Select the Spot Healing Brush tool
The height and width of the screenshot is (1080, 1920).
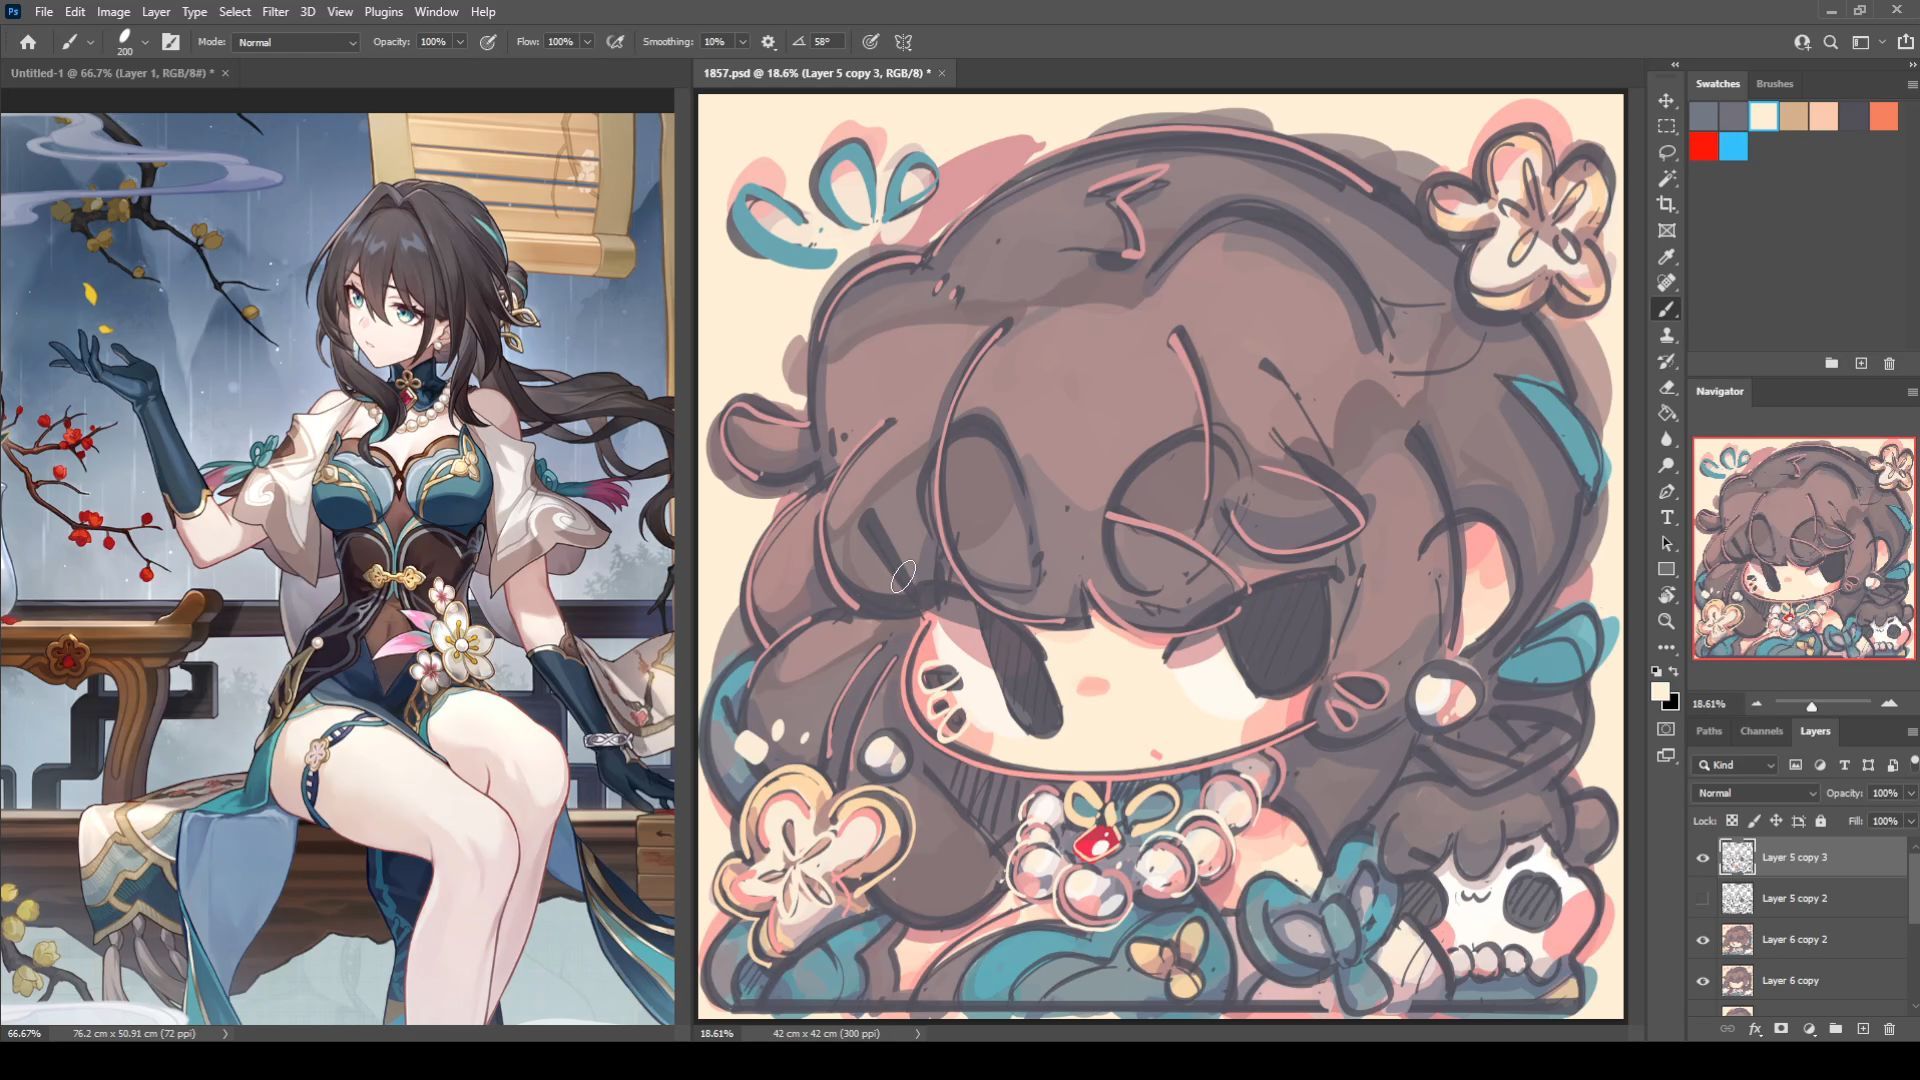click(x=1666, y=283)
